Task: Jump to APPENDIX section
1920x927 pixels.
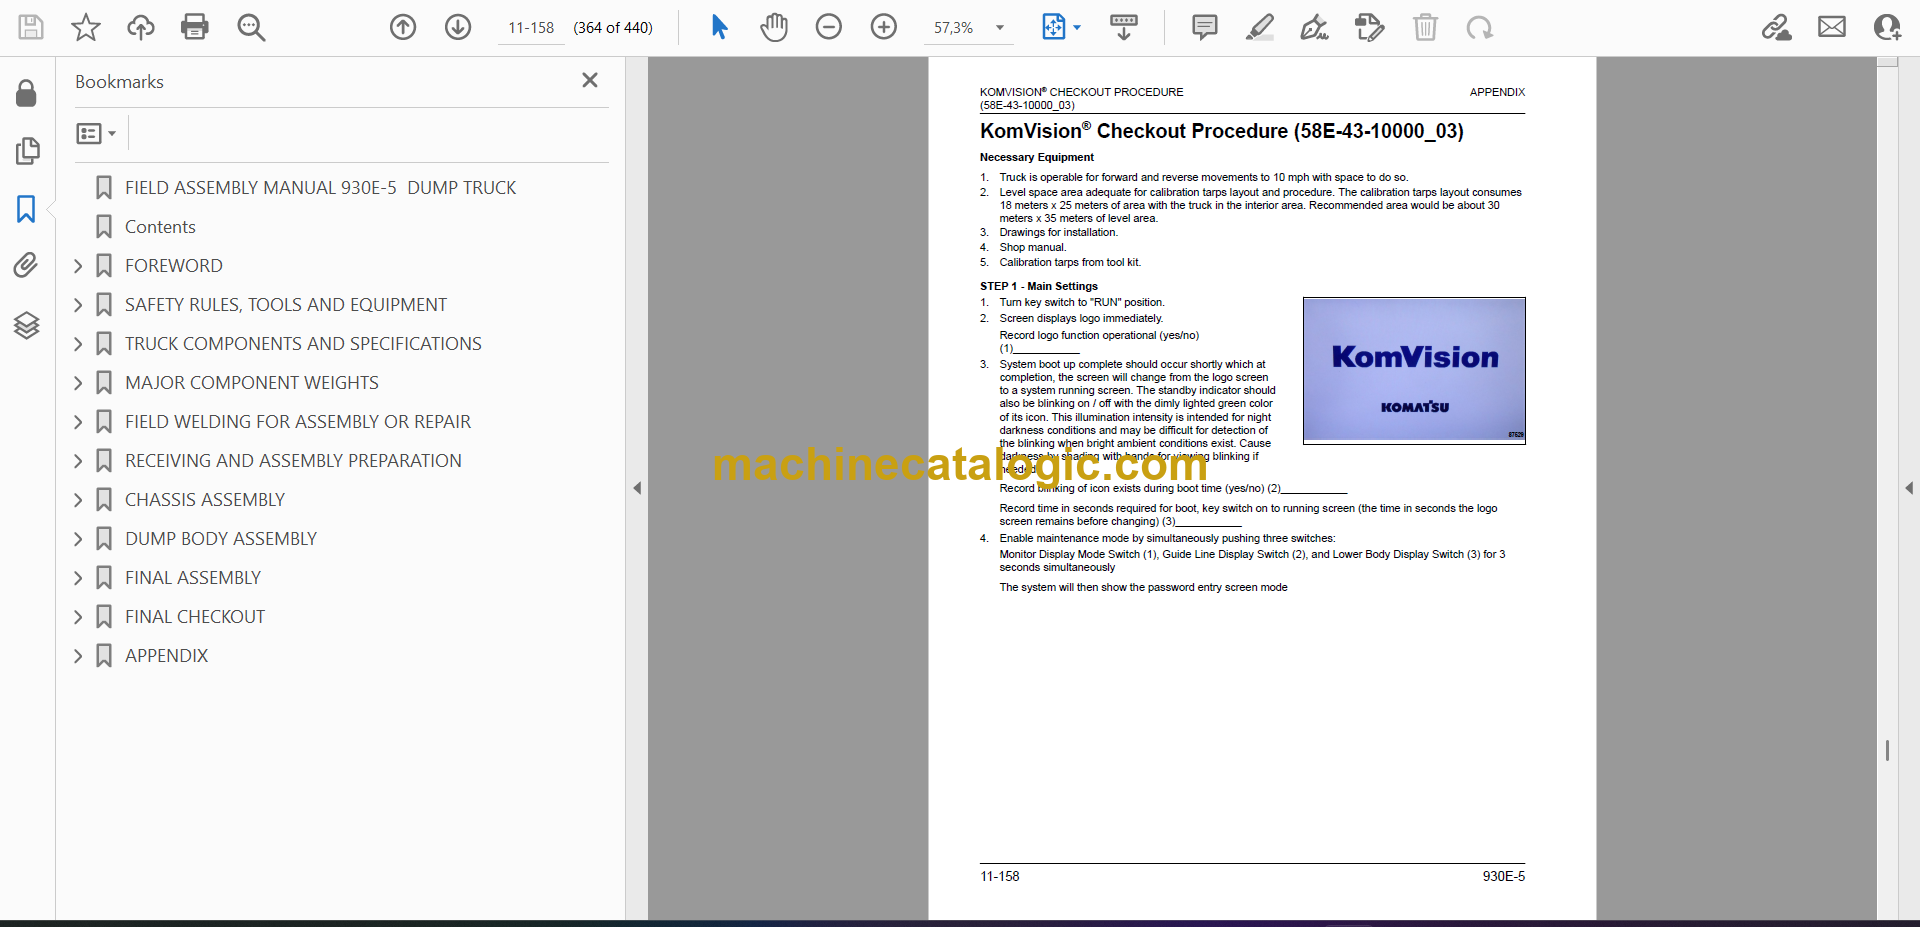Action: point(166,656)
